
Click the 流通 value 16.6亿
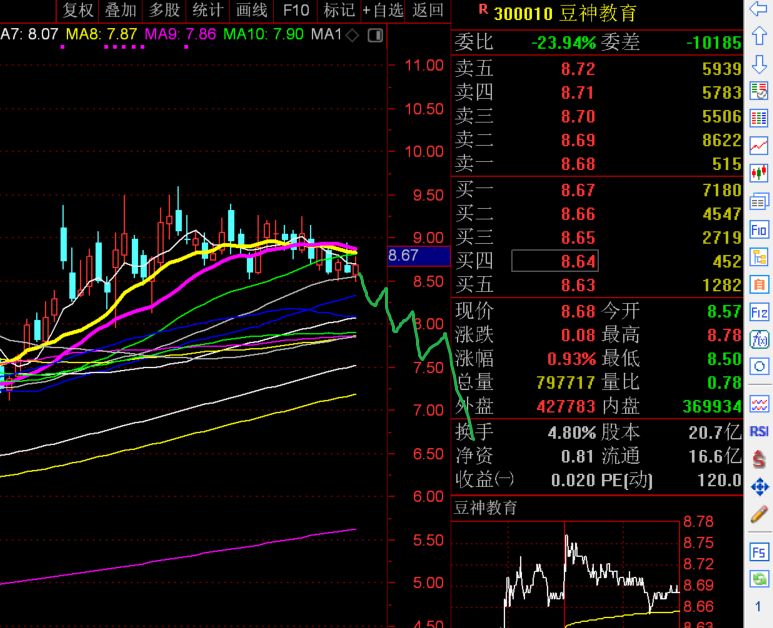pyautogui.click(x=715, y=456)
